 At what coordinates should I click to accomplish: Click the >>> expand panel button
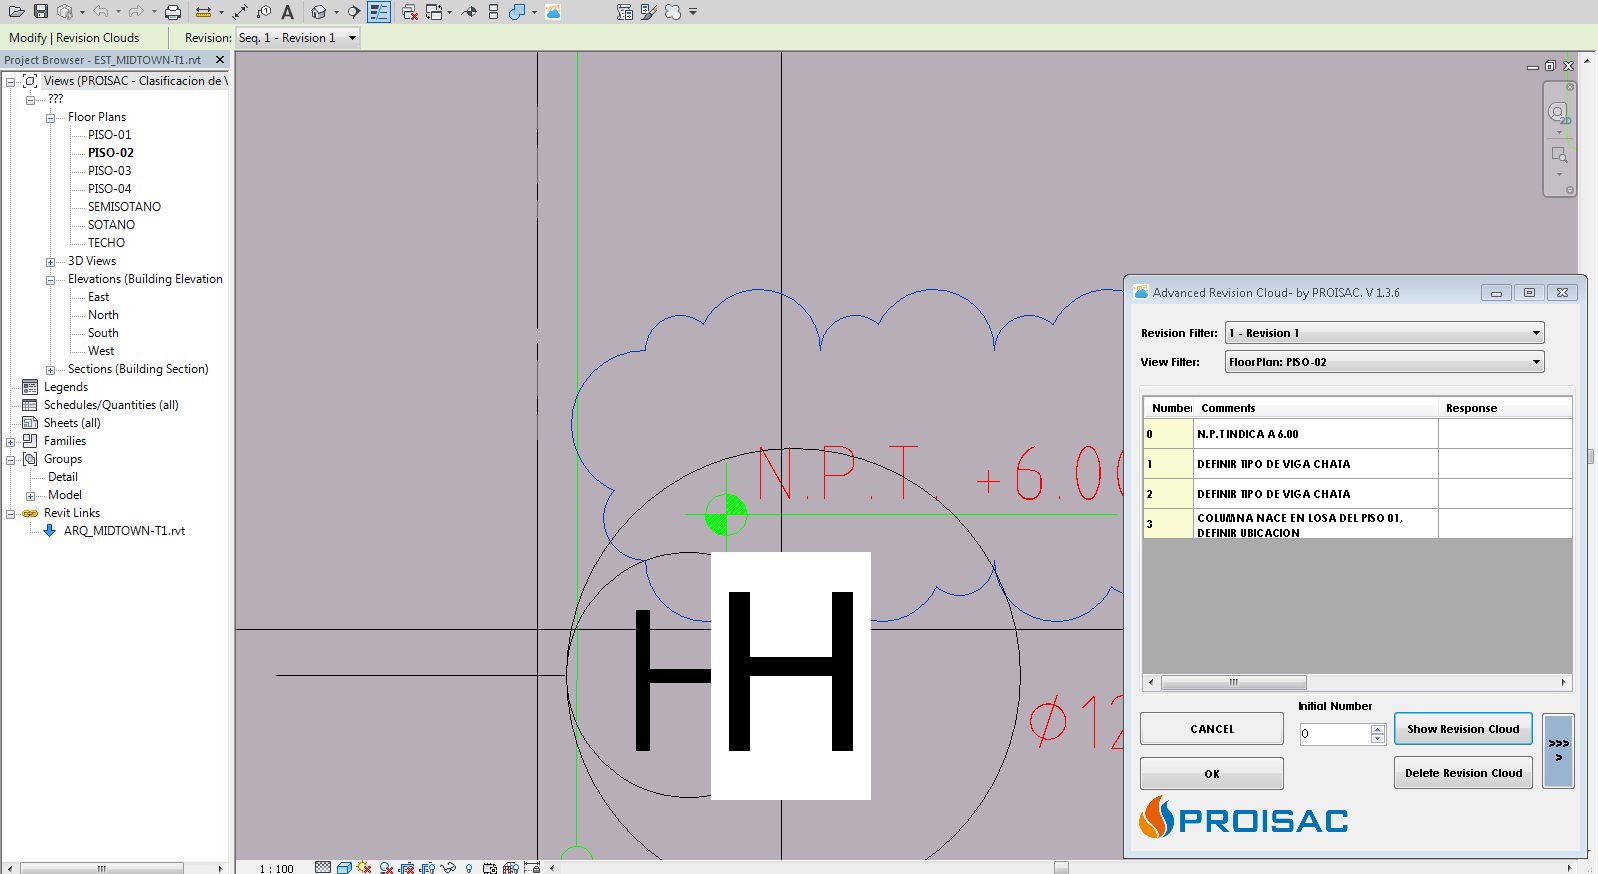[1558, 751]
